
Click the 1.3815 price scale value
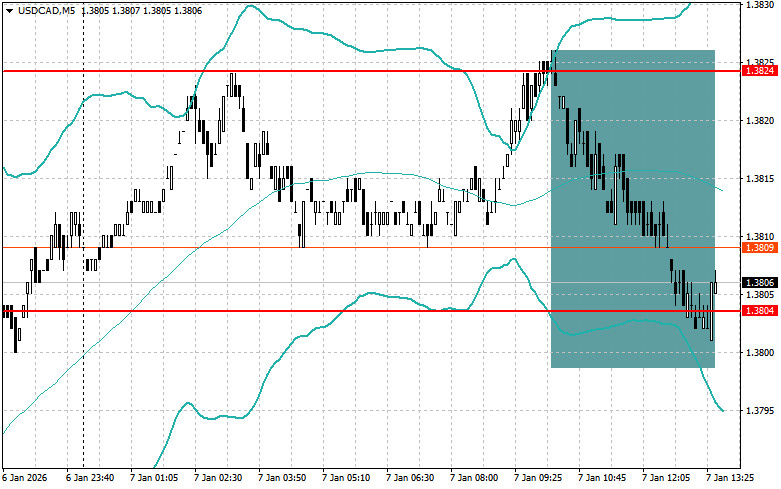(x=760, y=178)
